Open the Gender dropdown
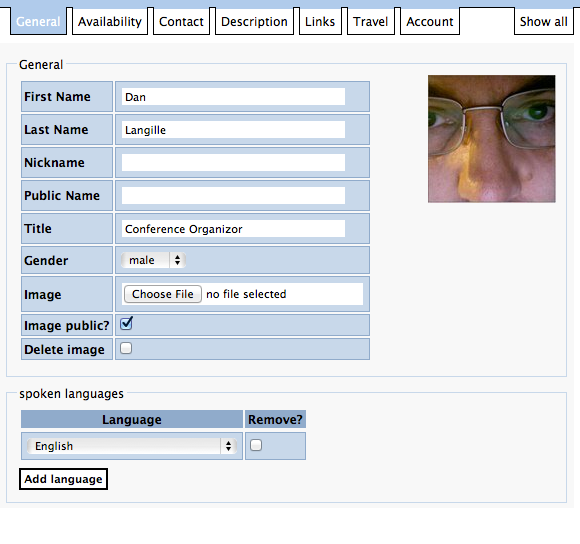This screenshot has height=544, width=580. [154, 260]
